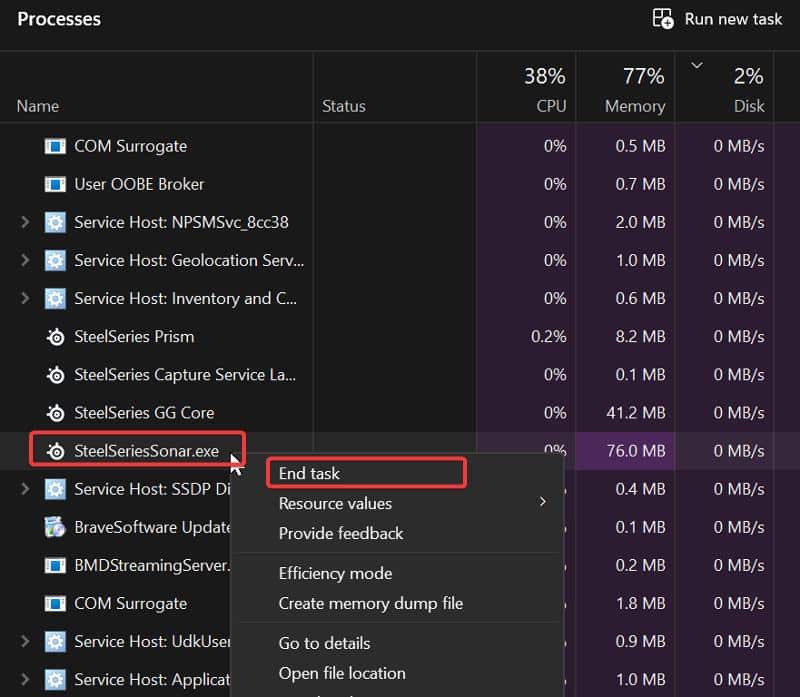Select Create memory dump file

point(371,604)
